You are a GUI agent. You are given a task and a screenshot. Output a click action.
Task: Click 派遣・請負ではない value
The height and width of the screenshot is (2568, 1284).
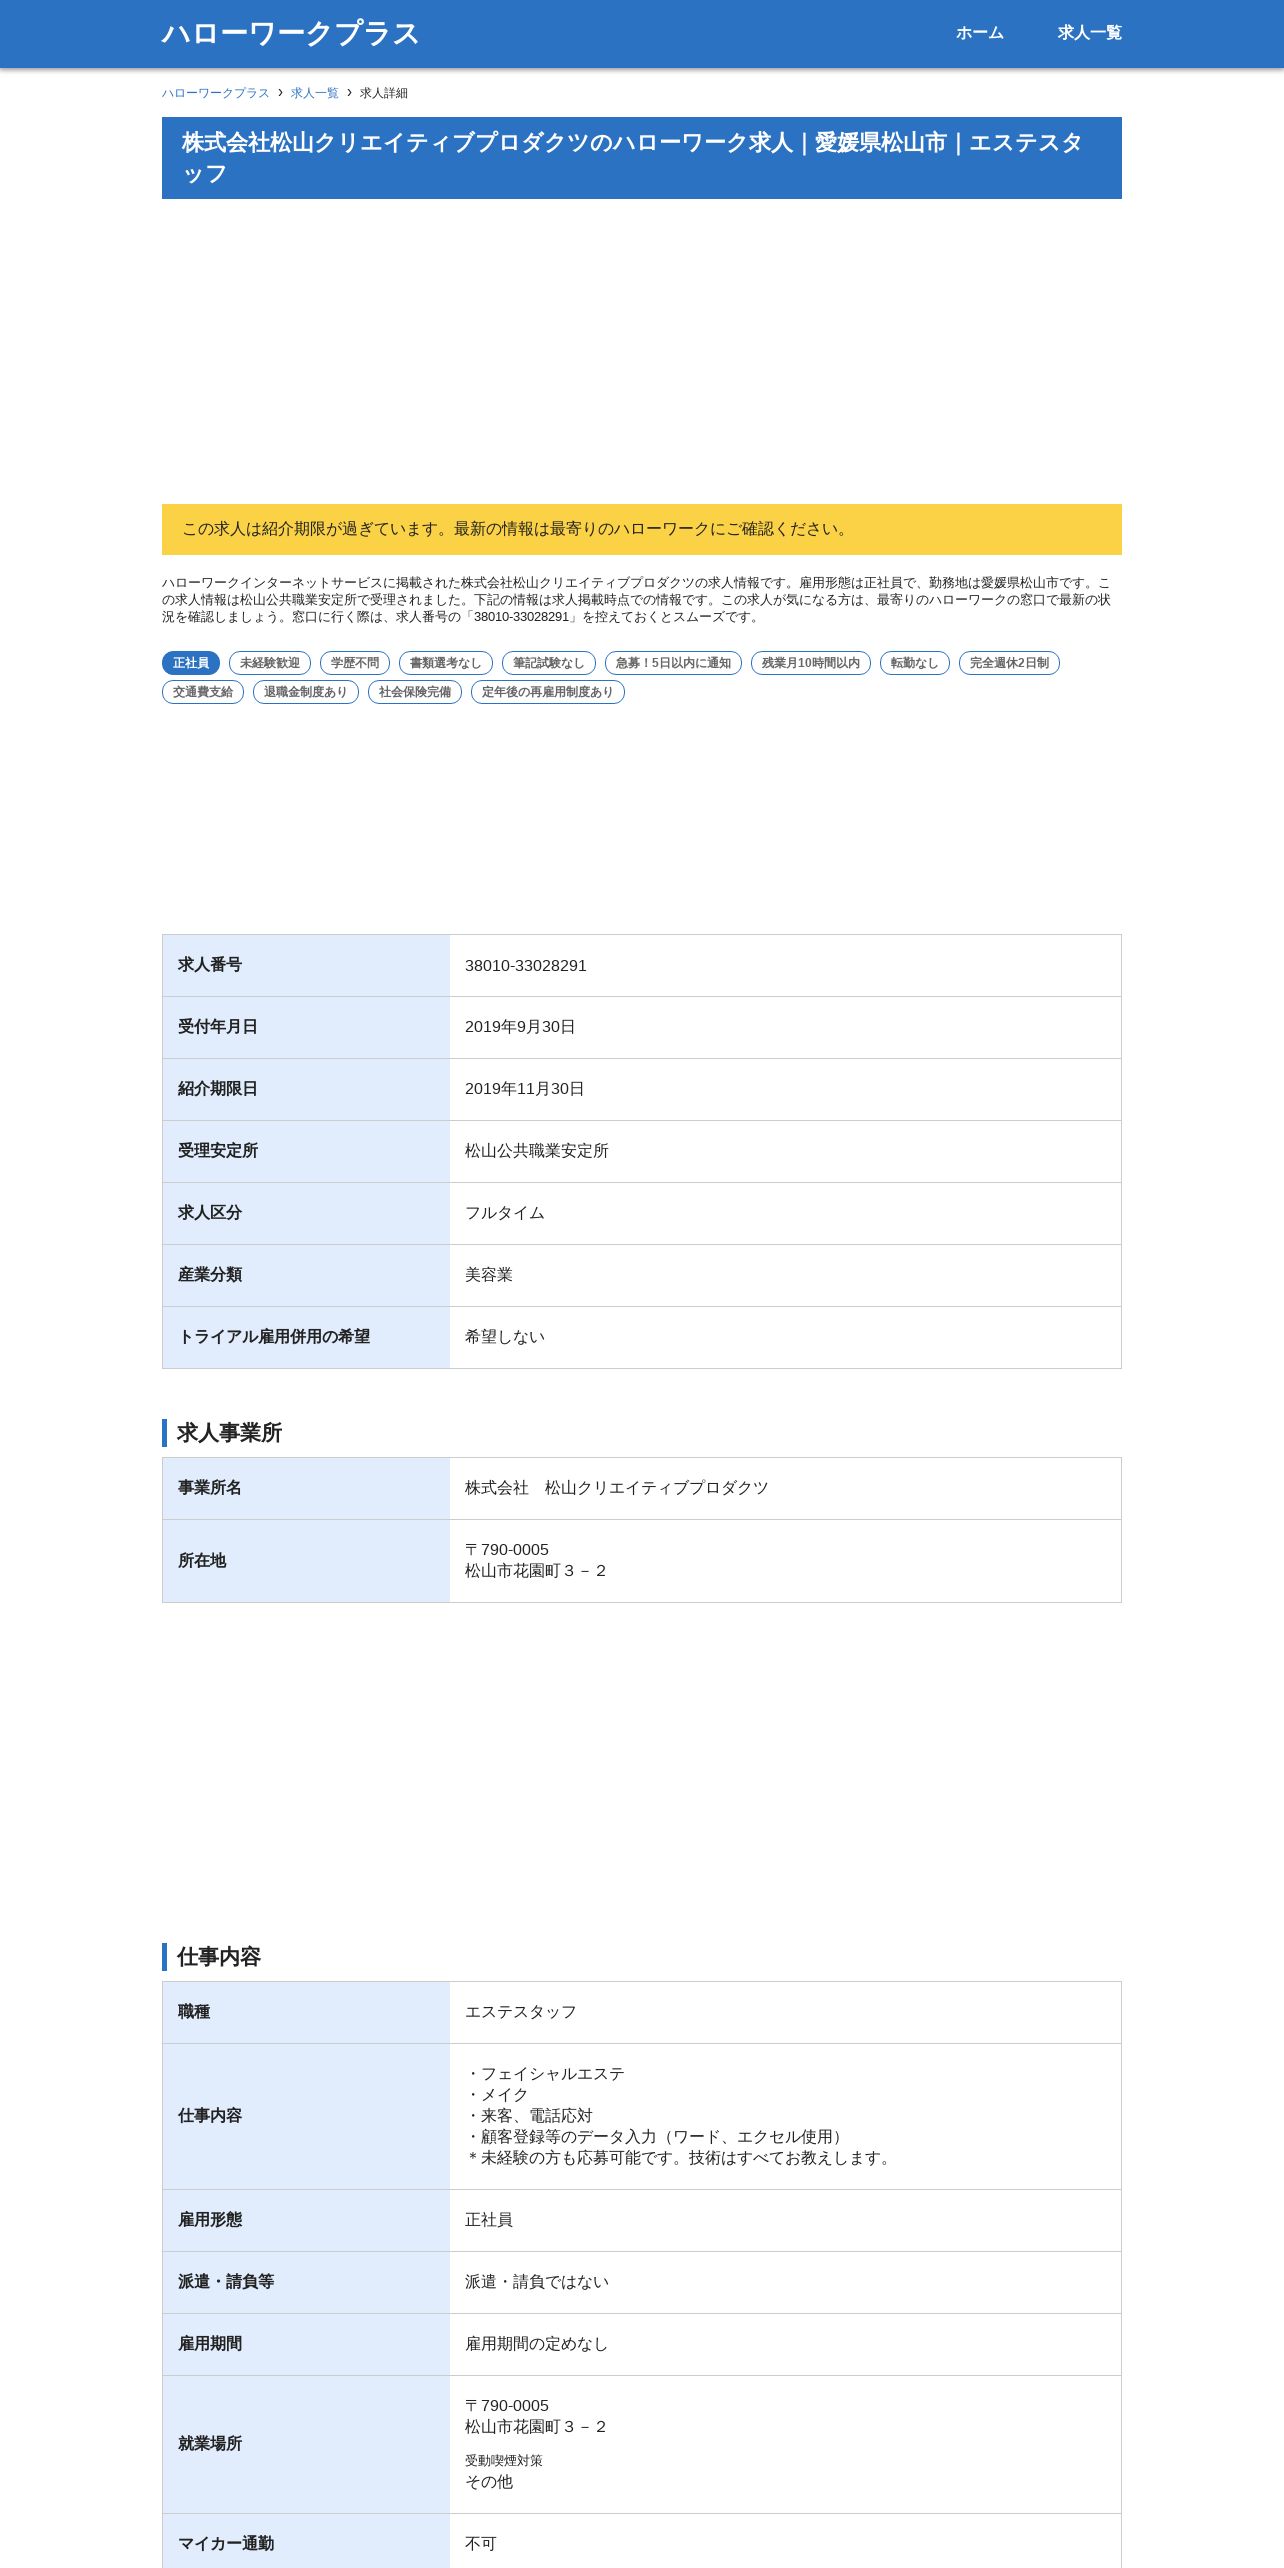pos(537,2282)
